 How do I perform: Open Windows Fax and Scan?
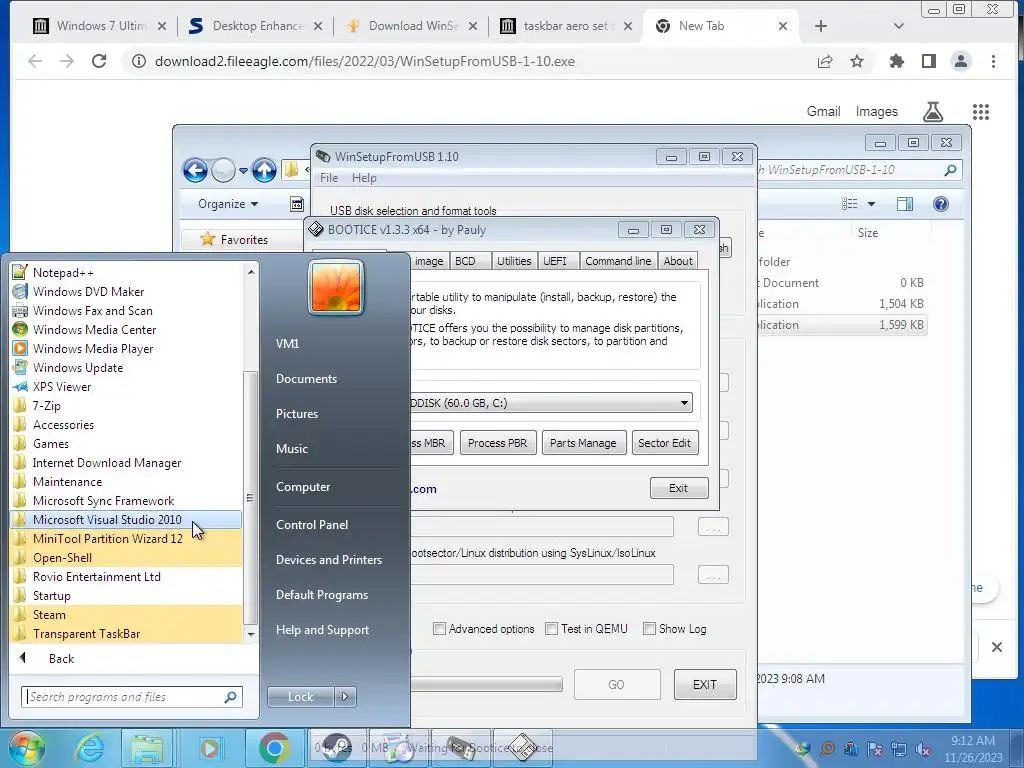(x=92, y=311)
